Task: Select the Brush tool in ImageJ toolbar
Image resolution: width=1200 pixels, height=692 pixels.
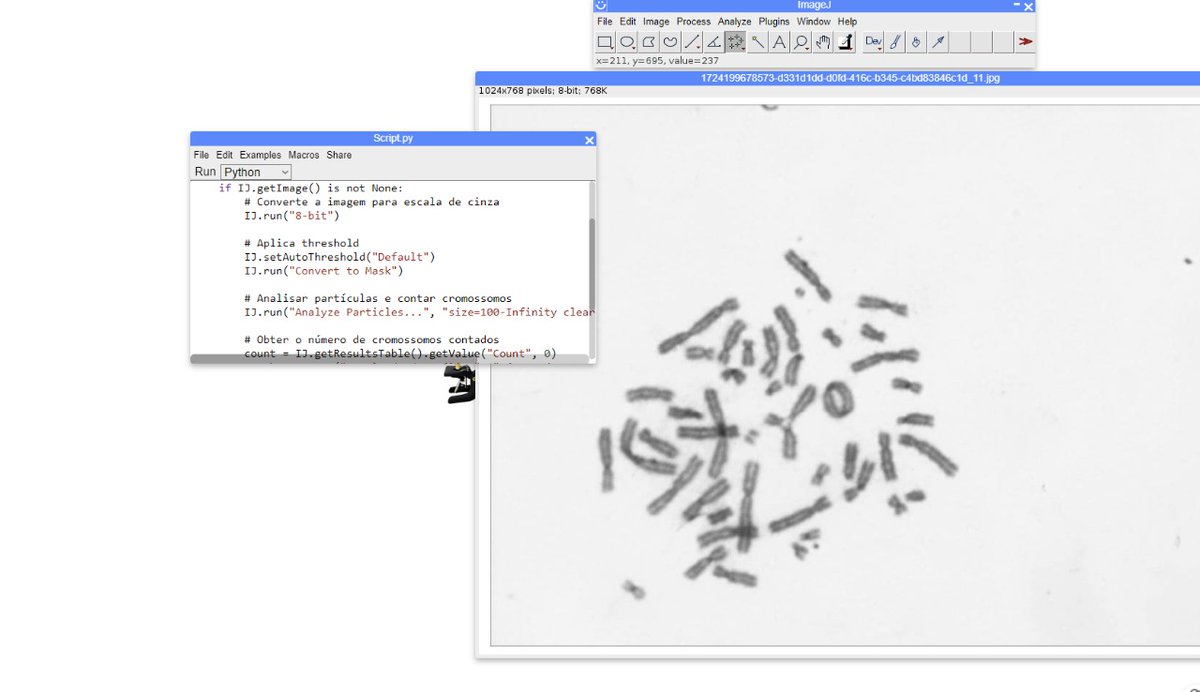Action: pyautogui.click(x=895, y=42)
